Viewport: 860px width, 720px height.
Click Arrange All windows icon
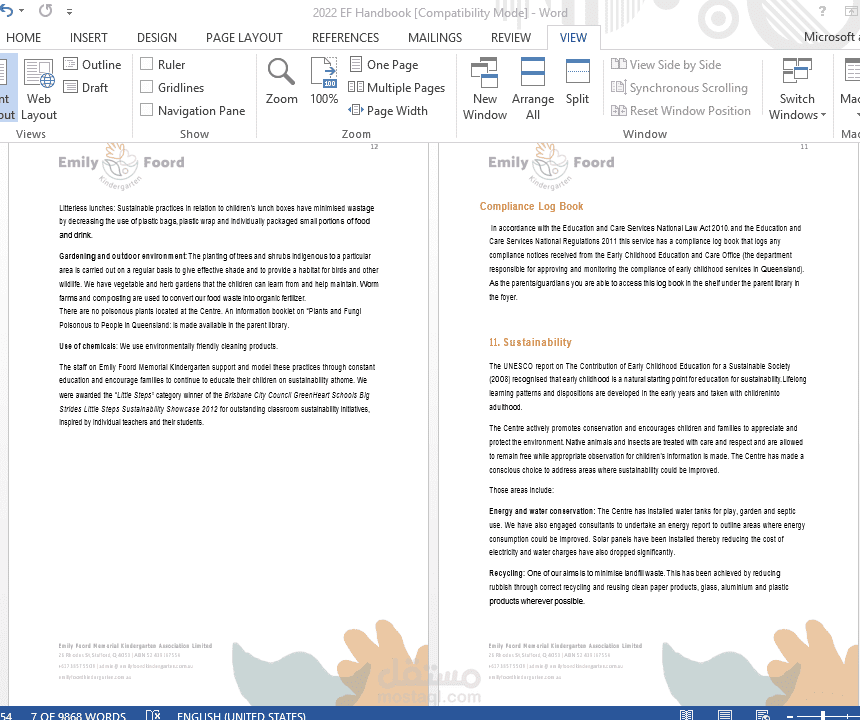533,89
